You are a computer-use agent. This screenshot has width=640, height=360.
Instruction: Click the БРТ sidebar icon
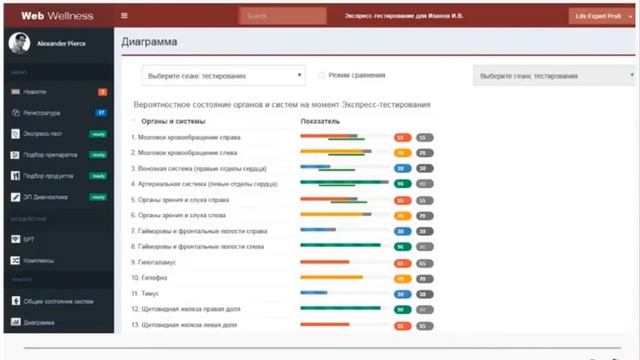coord(16,239)
